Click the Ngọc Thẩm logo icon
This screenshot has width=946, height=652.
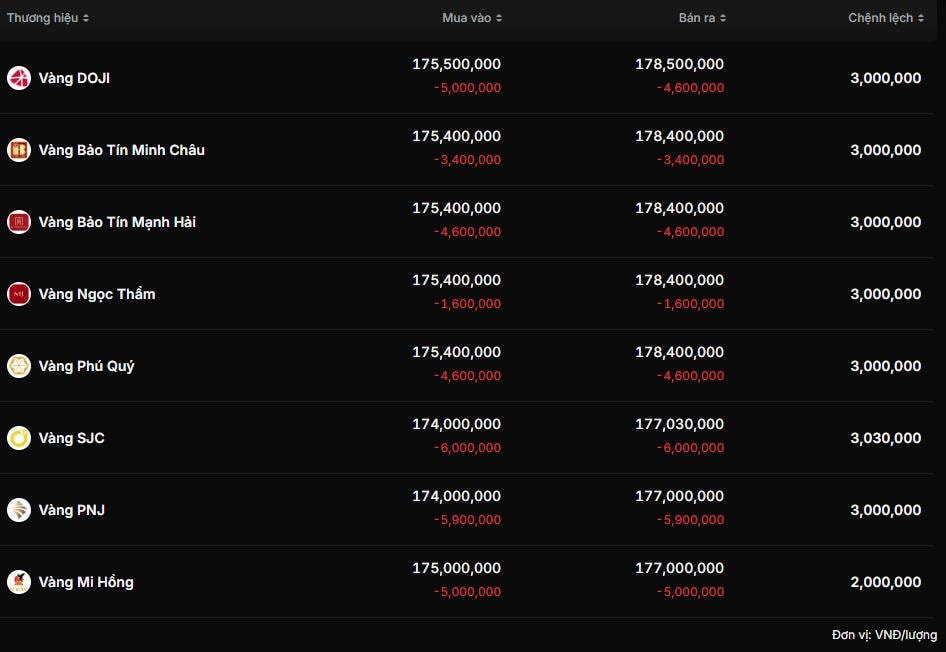(19, 294)
